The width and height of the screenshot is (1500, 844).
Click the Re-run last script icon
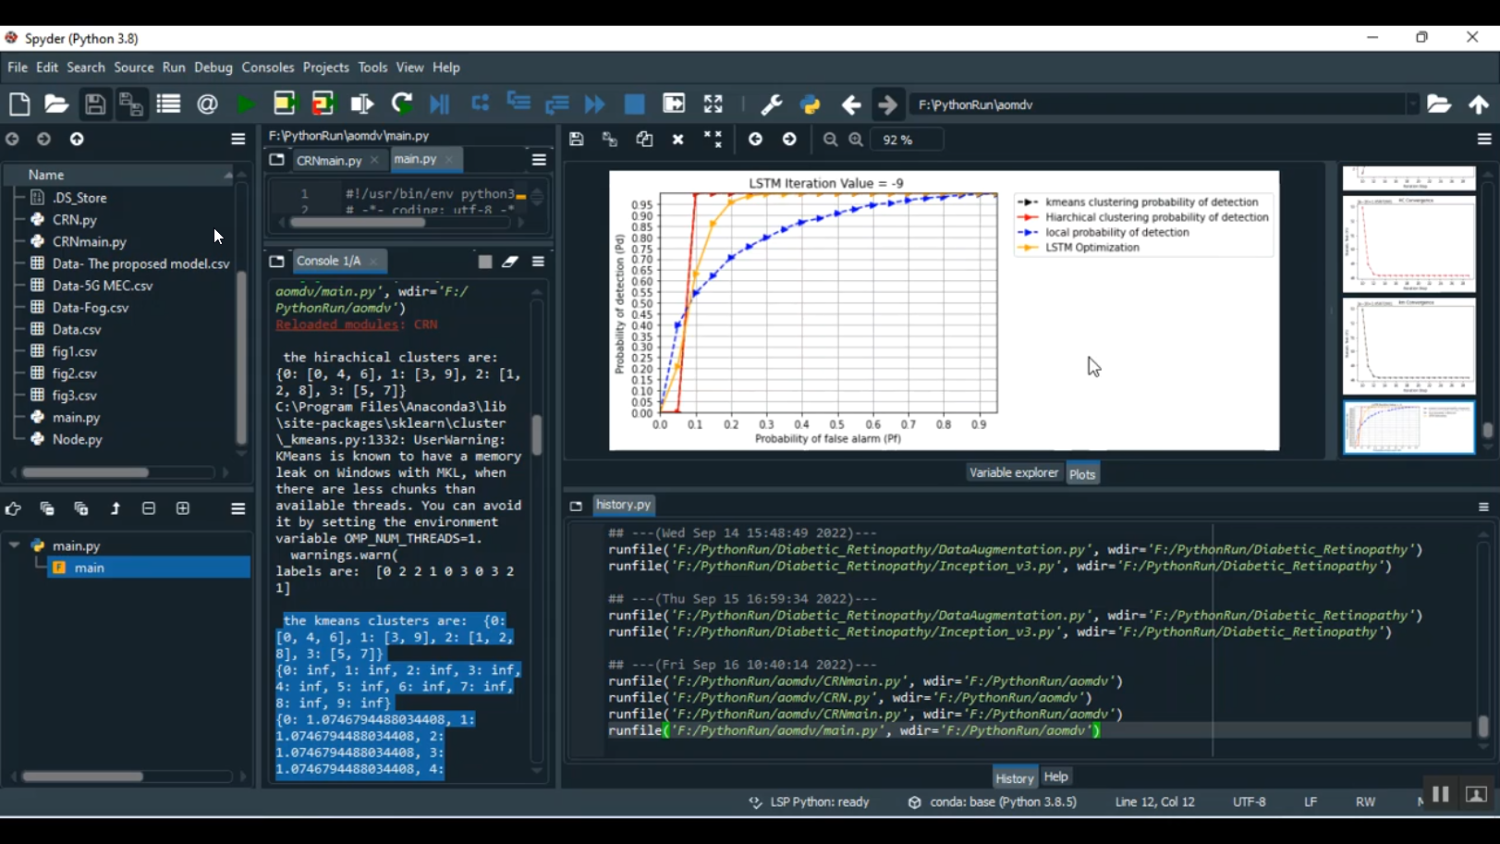(402, 104)
